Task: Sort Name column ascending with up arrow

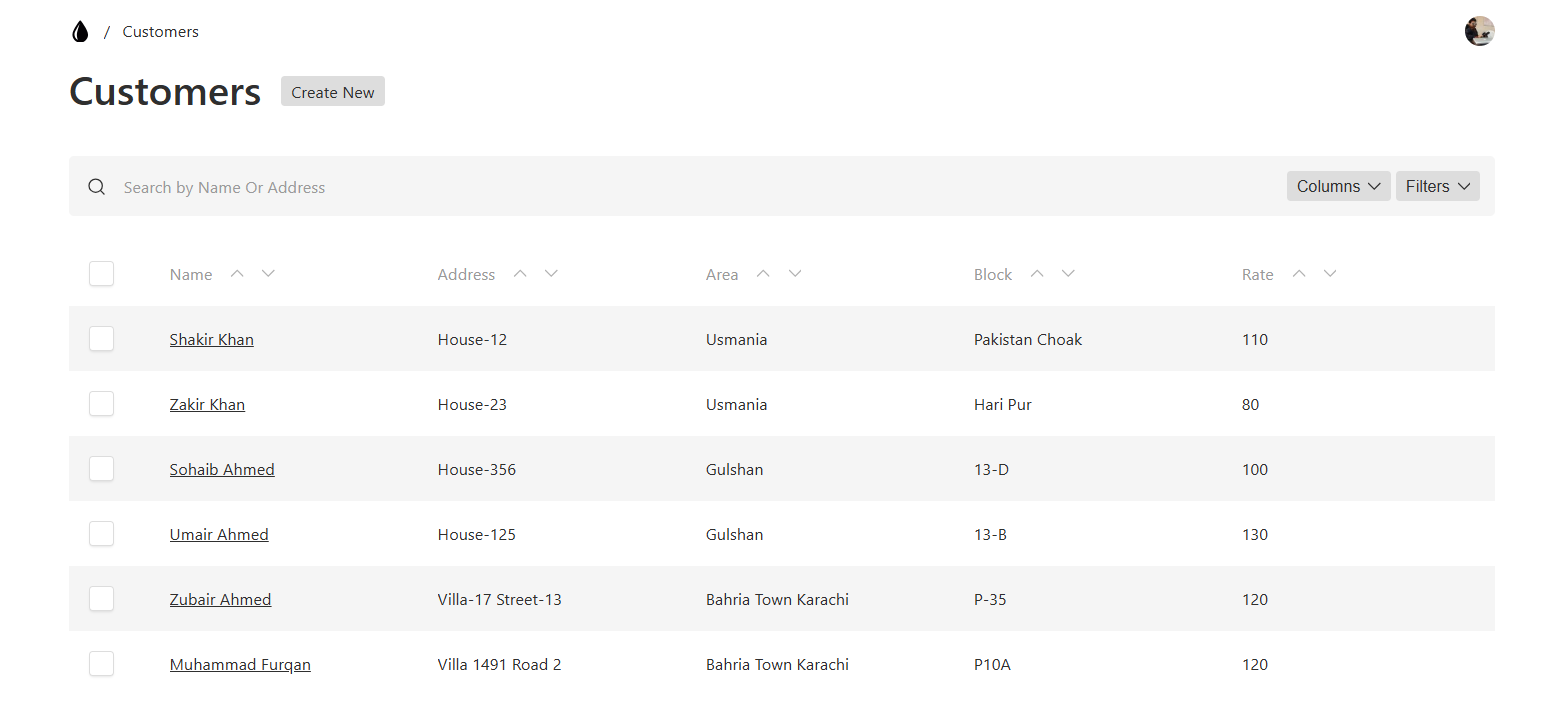Action: 237,274
